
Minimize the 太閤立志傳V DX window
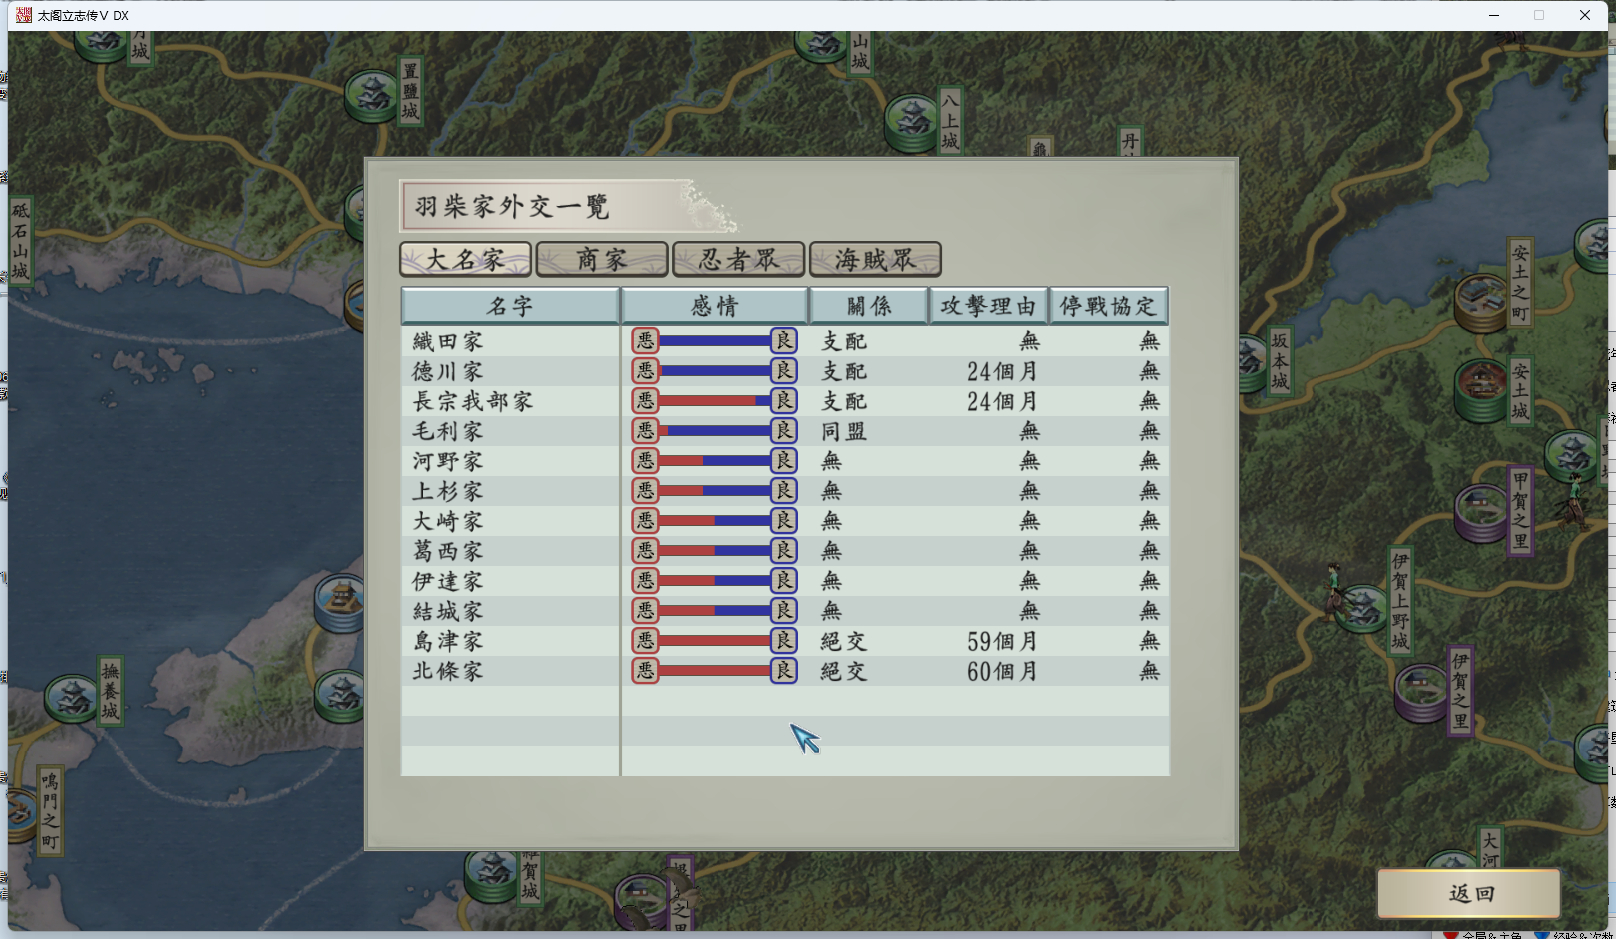pos(1494,15)
